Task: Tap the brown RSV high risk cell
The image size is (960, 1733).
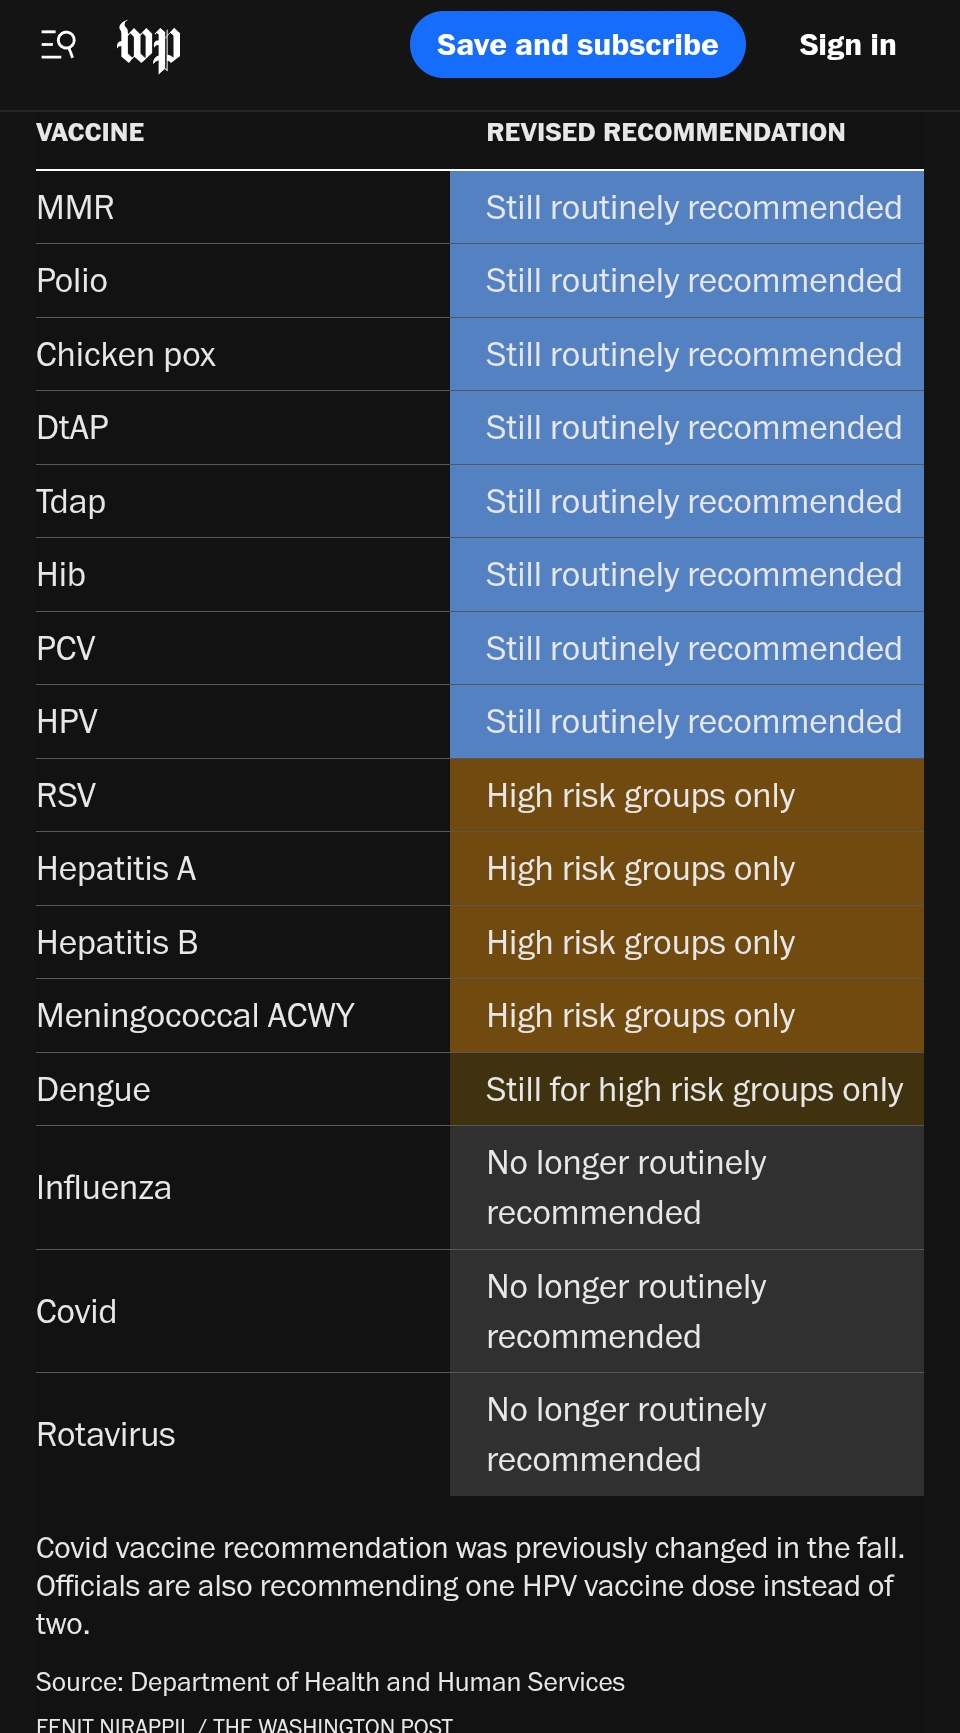Action: pyautogui.click(x=687, y=796)
